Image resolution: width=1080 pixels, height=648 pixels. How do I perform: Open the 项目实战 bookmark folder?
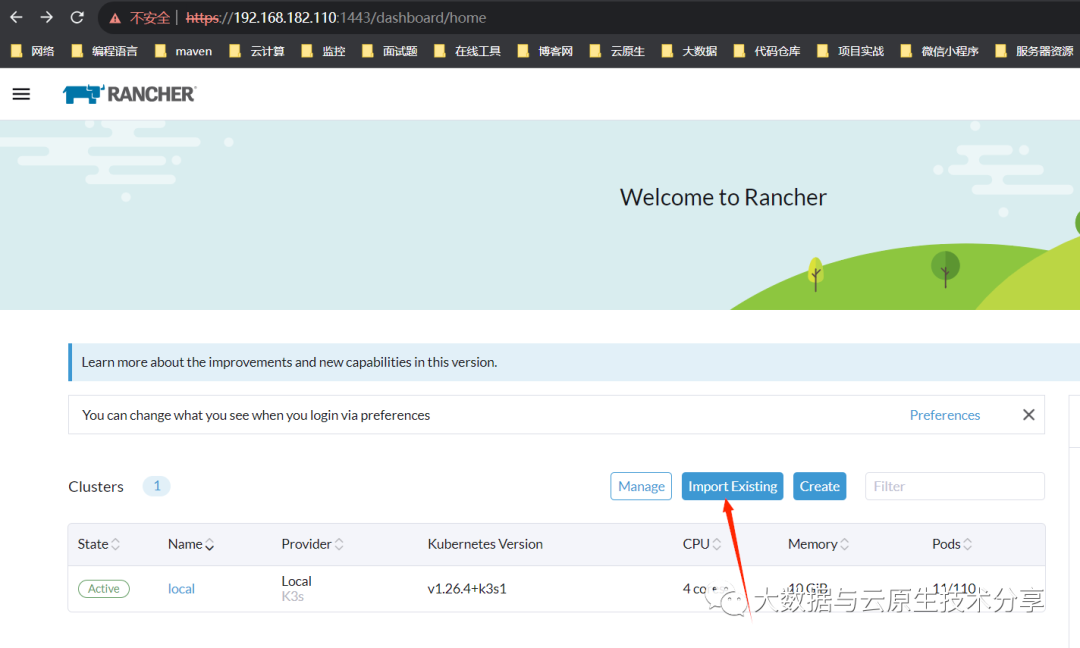pos(850,51)
